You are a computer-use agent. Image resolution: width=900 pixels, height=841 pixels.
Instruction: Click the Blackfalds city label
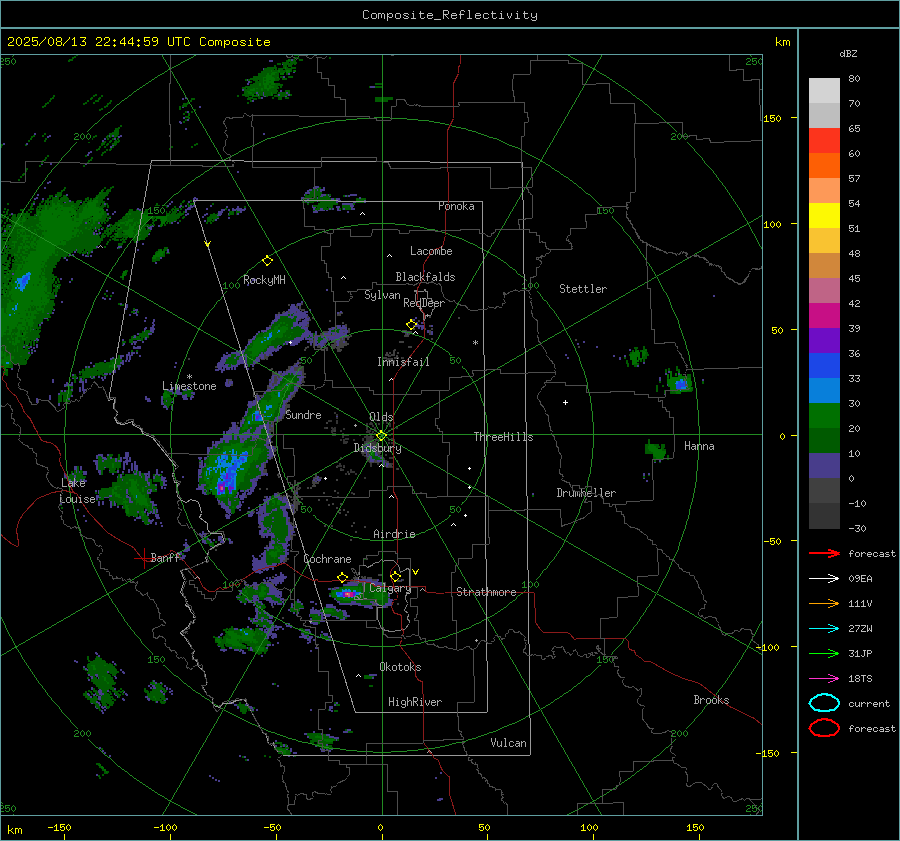pos(425,277)
